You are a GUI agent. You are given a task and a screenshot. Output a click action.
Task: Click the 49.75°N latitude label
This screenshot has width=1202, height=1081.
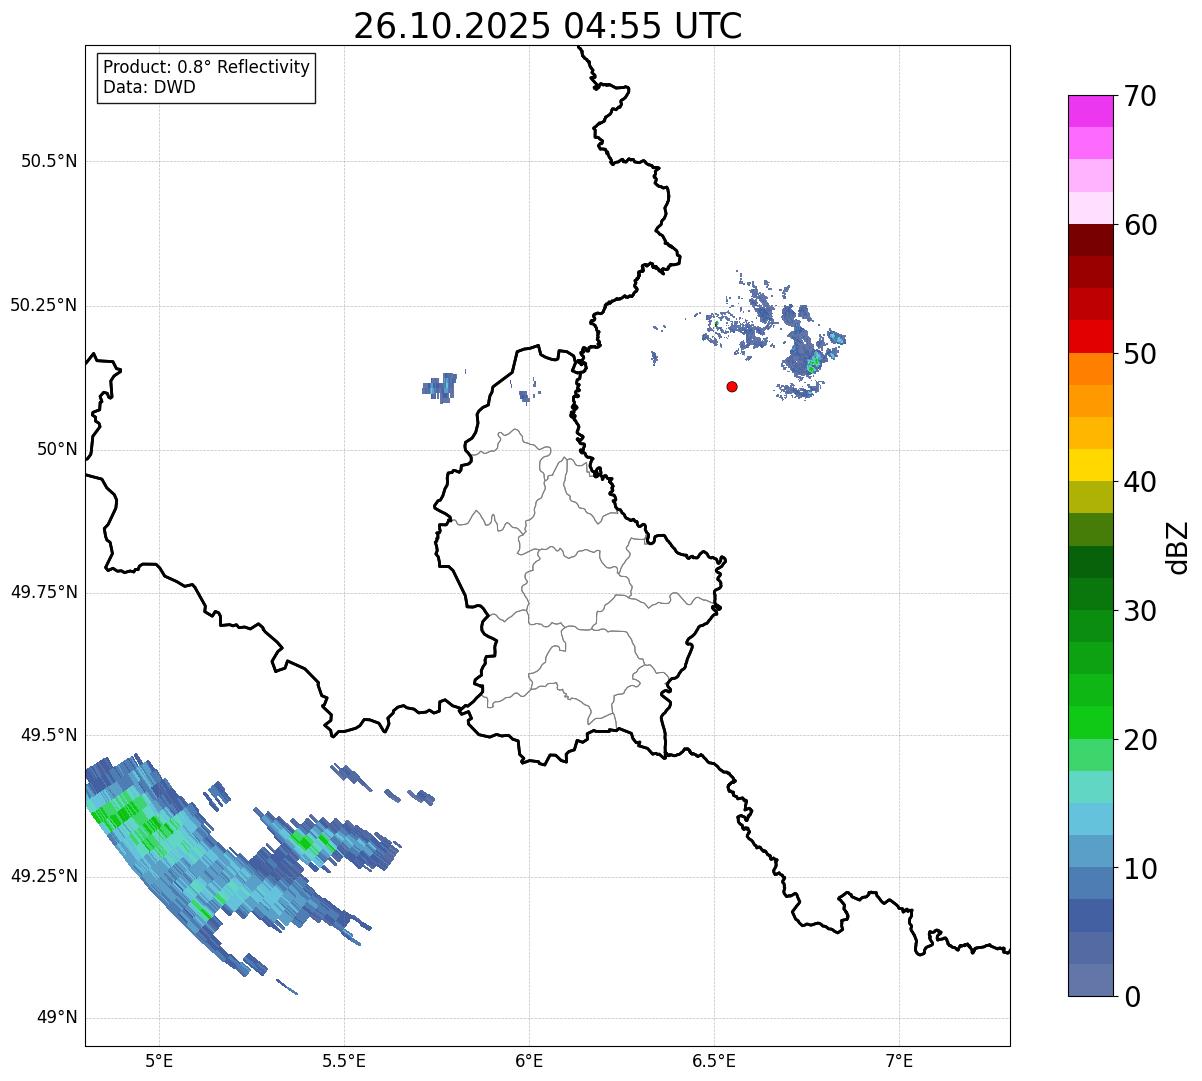point(44,592)
